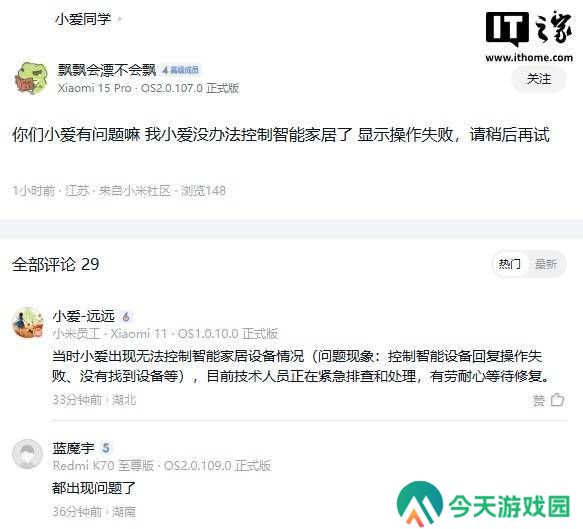Click the 今天游戏园 logo icon
Screen dimensions: 583x529
419,503
